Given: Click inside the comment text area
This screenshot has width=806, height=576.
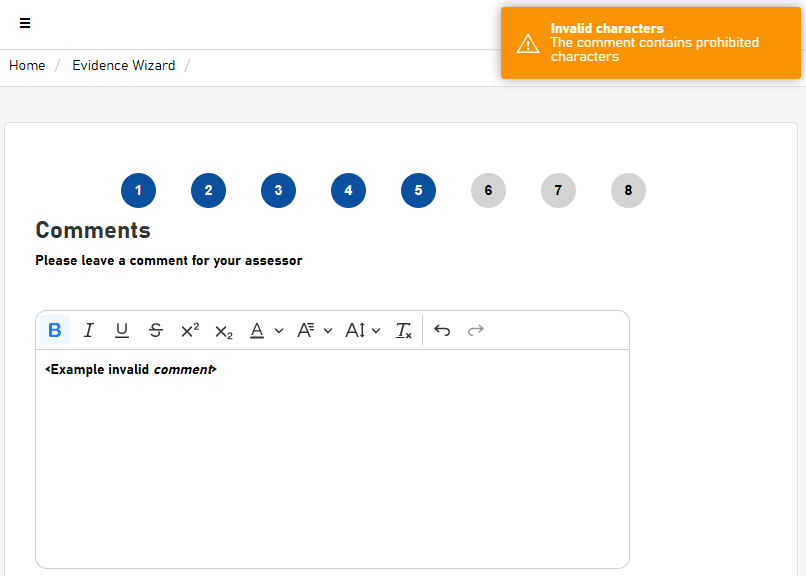Looking at the screenshot, I should click(332, 460).
